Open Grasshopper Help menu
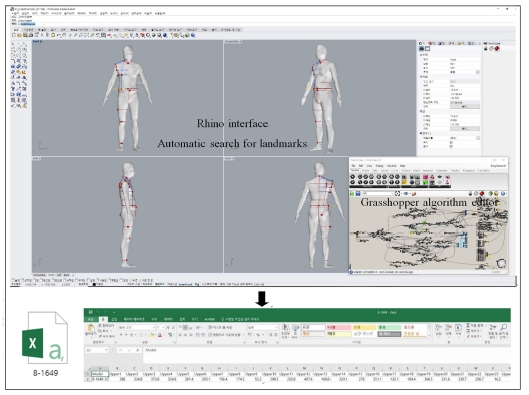Image resolution: width=529 pixels, height=395 pixels. (x=402, y=166)
